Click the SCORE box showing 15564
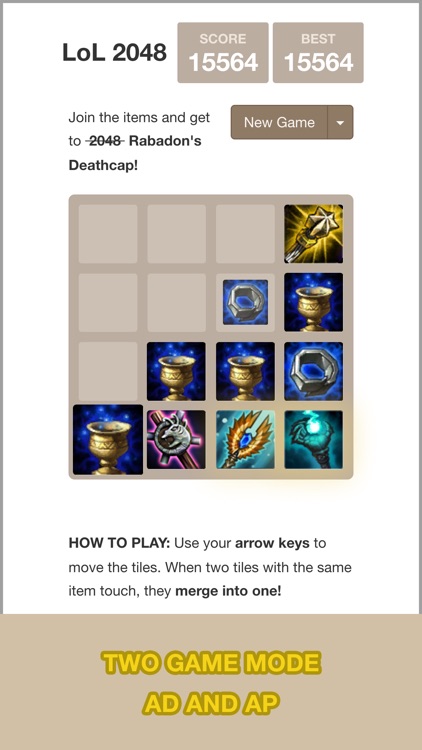 click(x=223, y=53)
